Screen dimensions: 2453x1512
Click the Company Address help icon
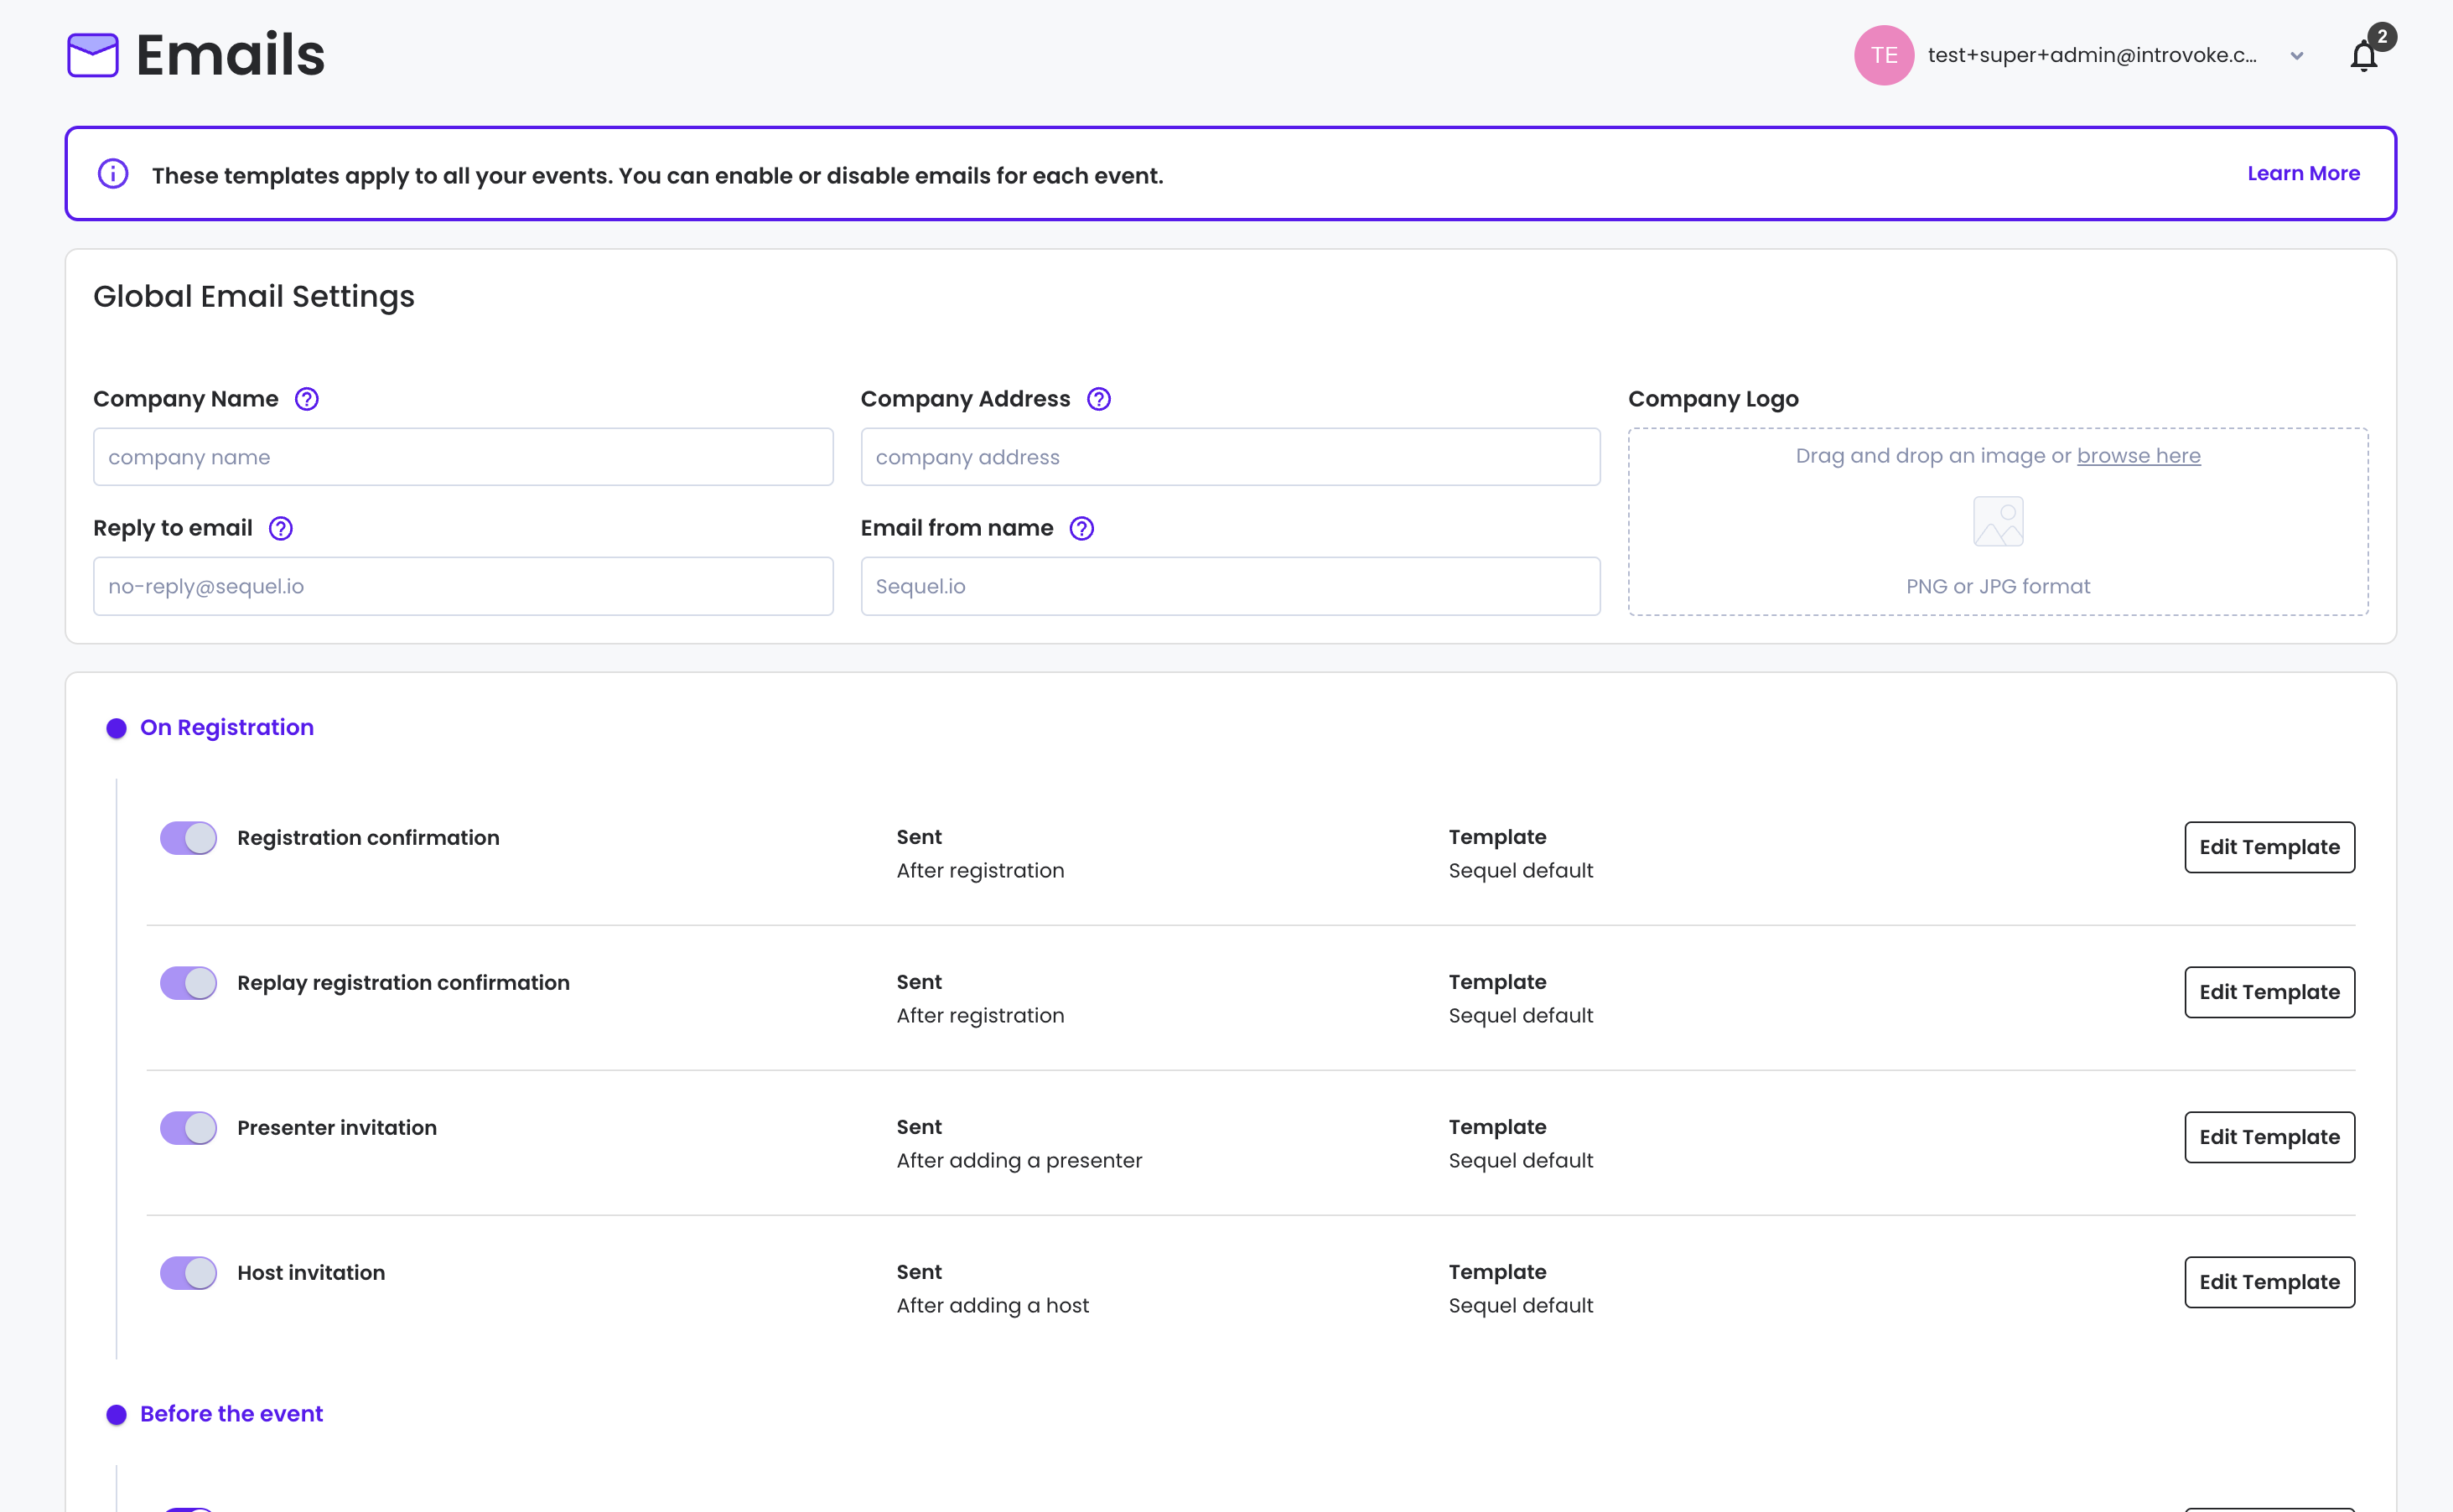click(1099, 399)
